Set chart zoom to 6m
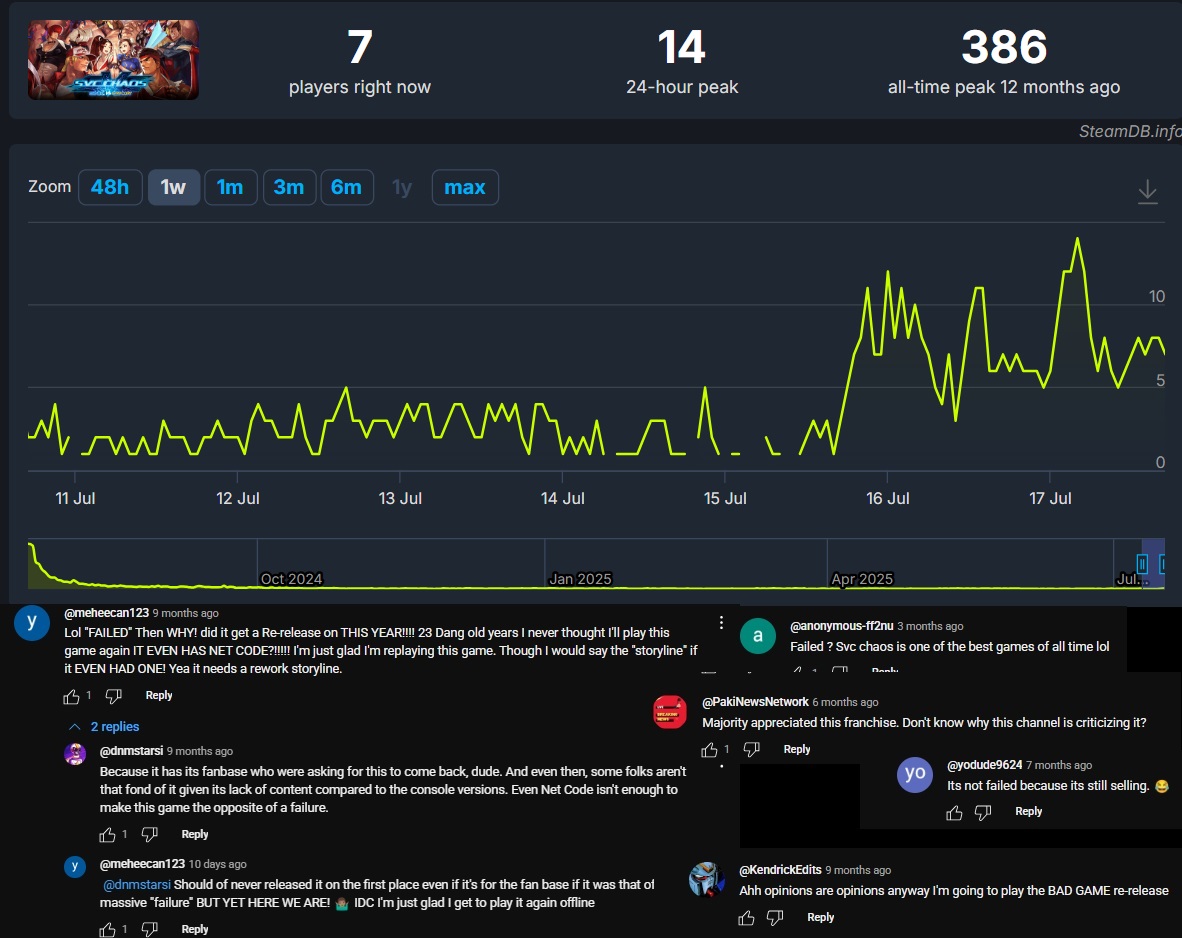The width and height of the screenshot is (1182, 938). [x=347, y=187]
